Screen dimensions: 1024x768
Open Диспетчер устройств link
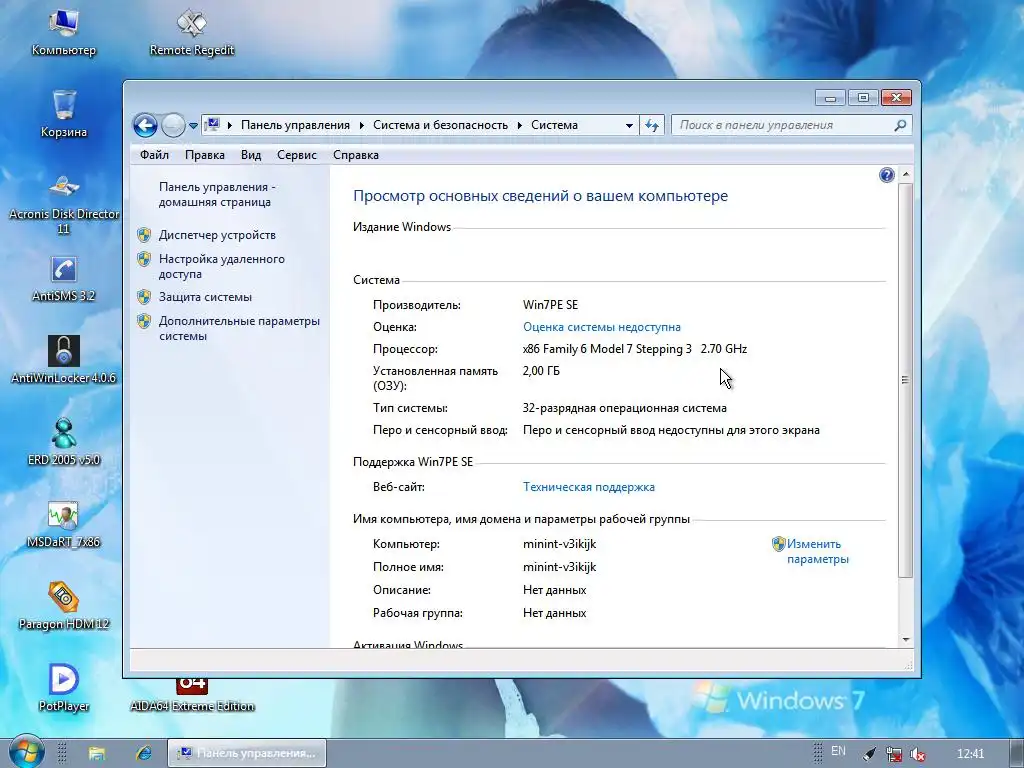pos(217,235)
